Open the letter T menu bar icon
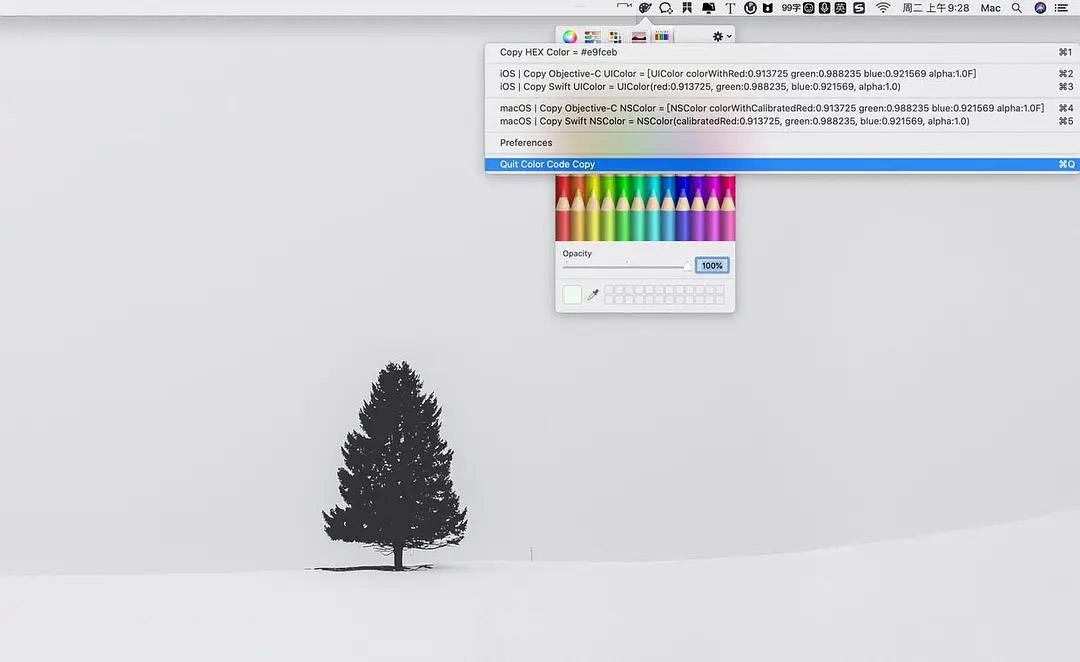Screen dimensions: 1080x662 click(730, 8)
